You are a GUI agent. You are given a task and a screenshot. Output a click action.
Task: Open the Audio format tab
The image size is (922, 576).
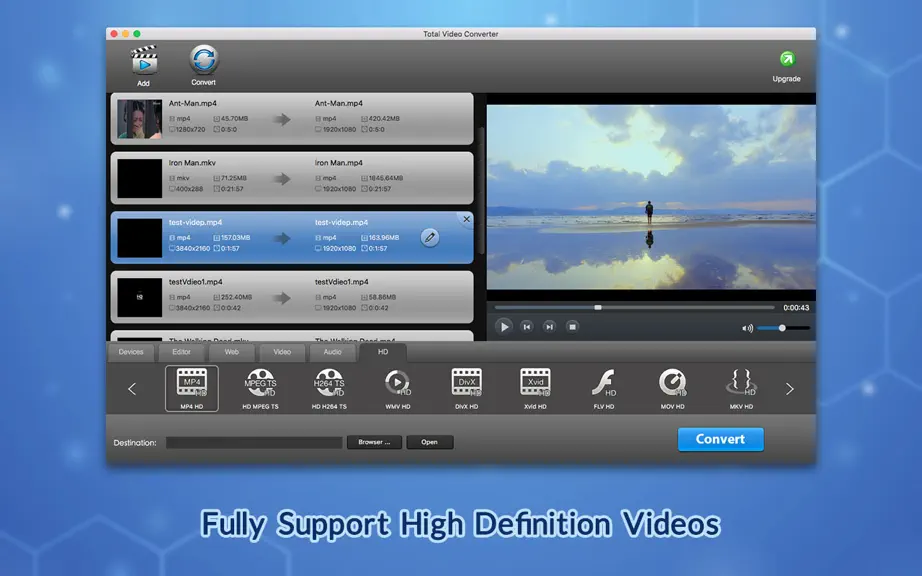pyautogui.click(x=332, y=352)
